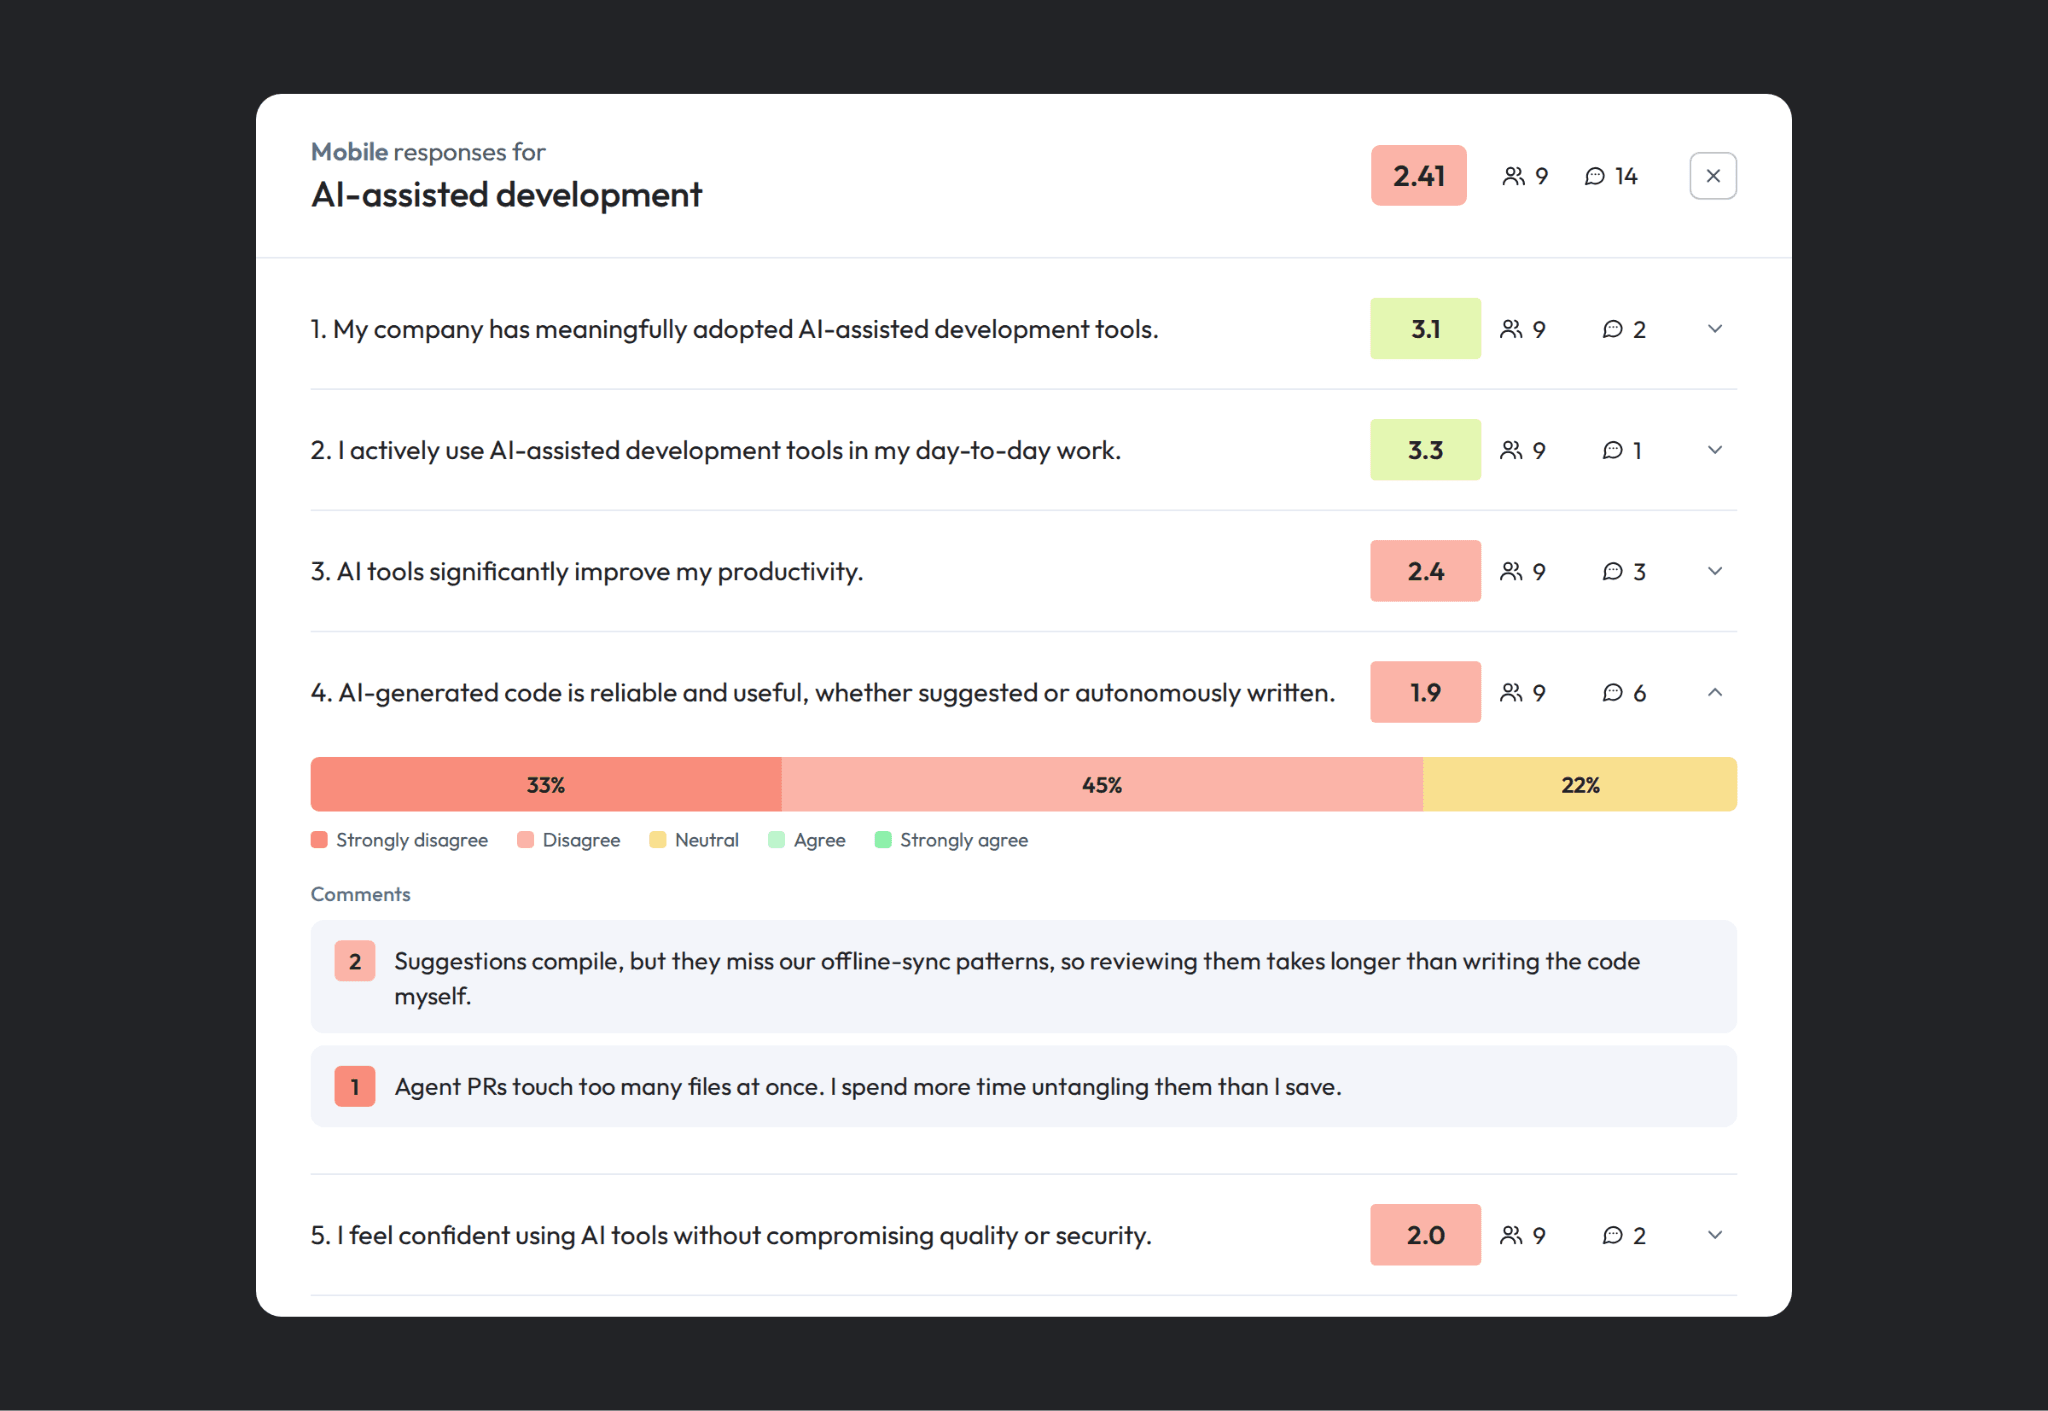2048x1411 pixels.
Task: Click question 3 text about productivity
Action: click(x=587, y=571)
